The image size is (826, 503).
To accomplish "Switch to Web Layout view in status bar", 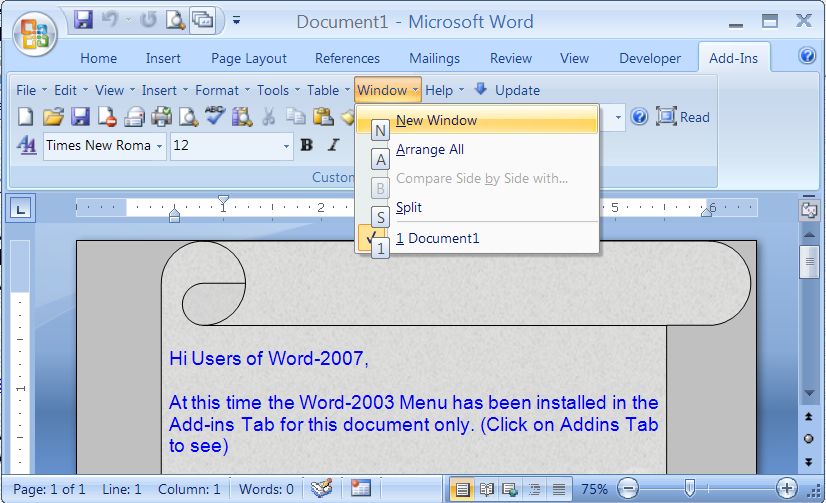I will coord(510,489).
